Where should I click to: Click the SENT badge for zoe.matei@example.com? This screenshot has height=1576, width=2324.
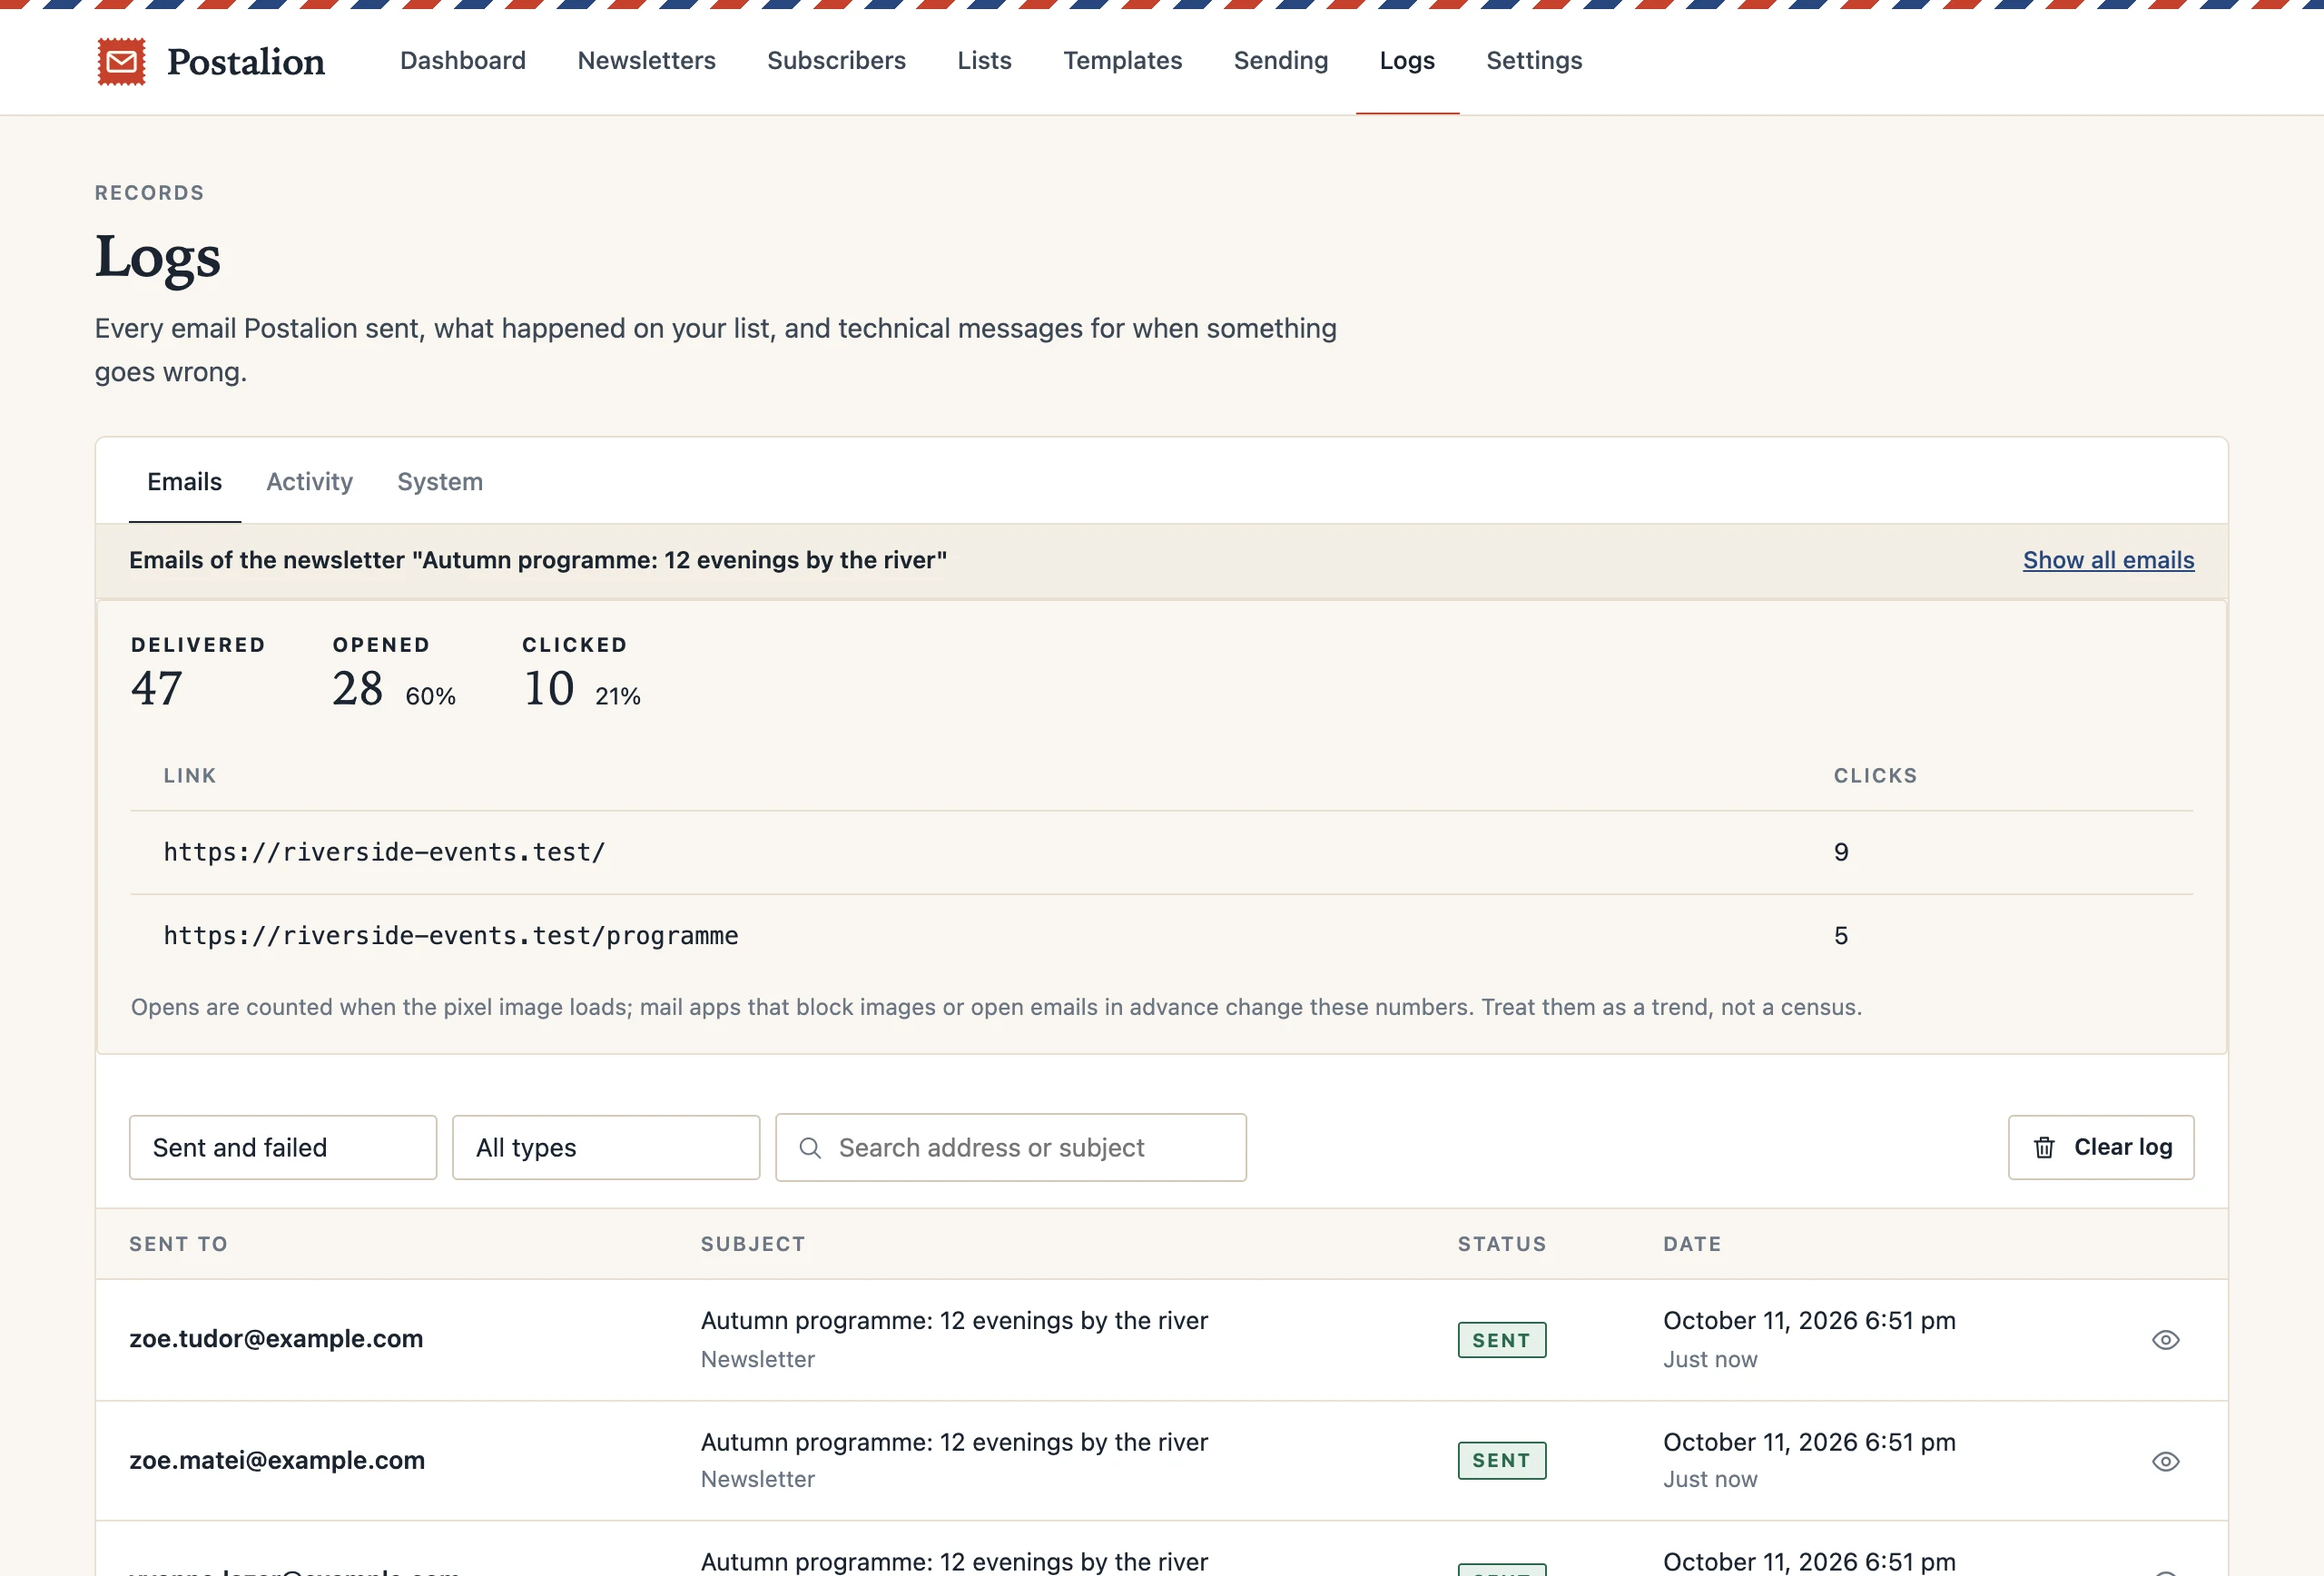click(1502, 1461)
